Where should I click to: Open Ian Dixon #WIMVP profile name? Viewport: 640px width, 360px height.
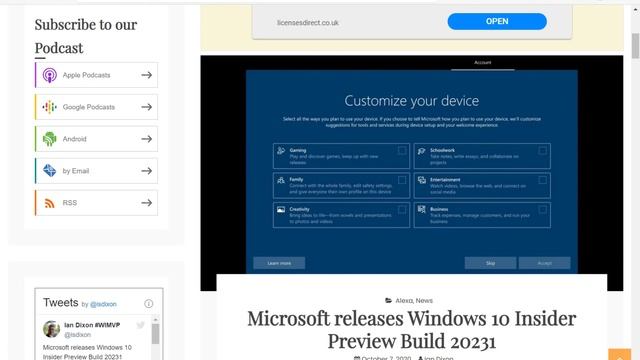tap(92, 325)
